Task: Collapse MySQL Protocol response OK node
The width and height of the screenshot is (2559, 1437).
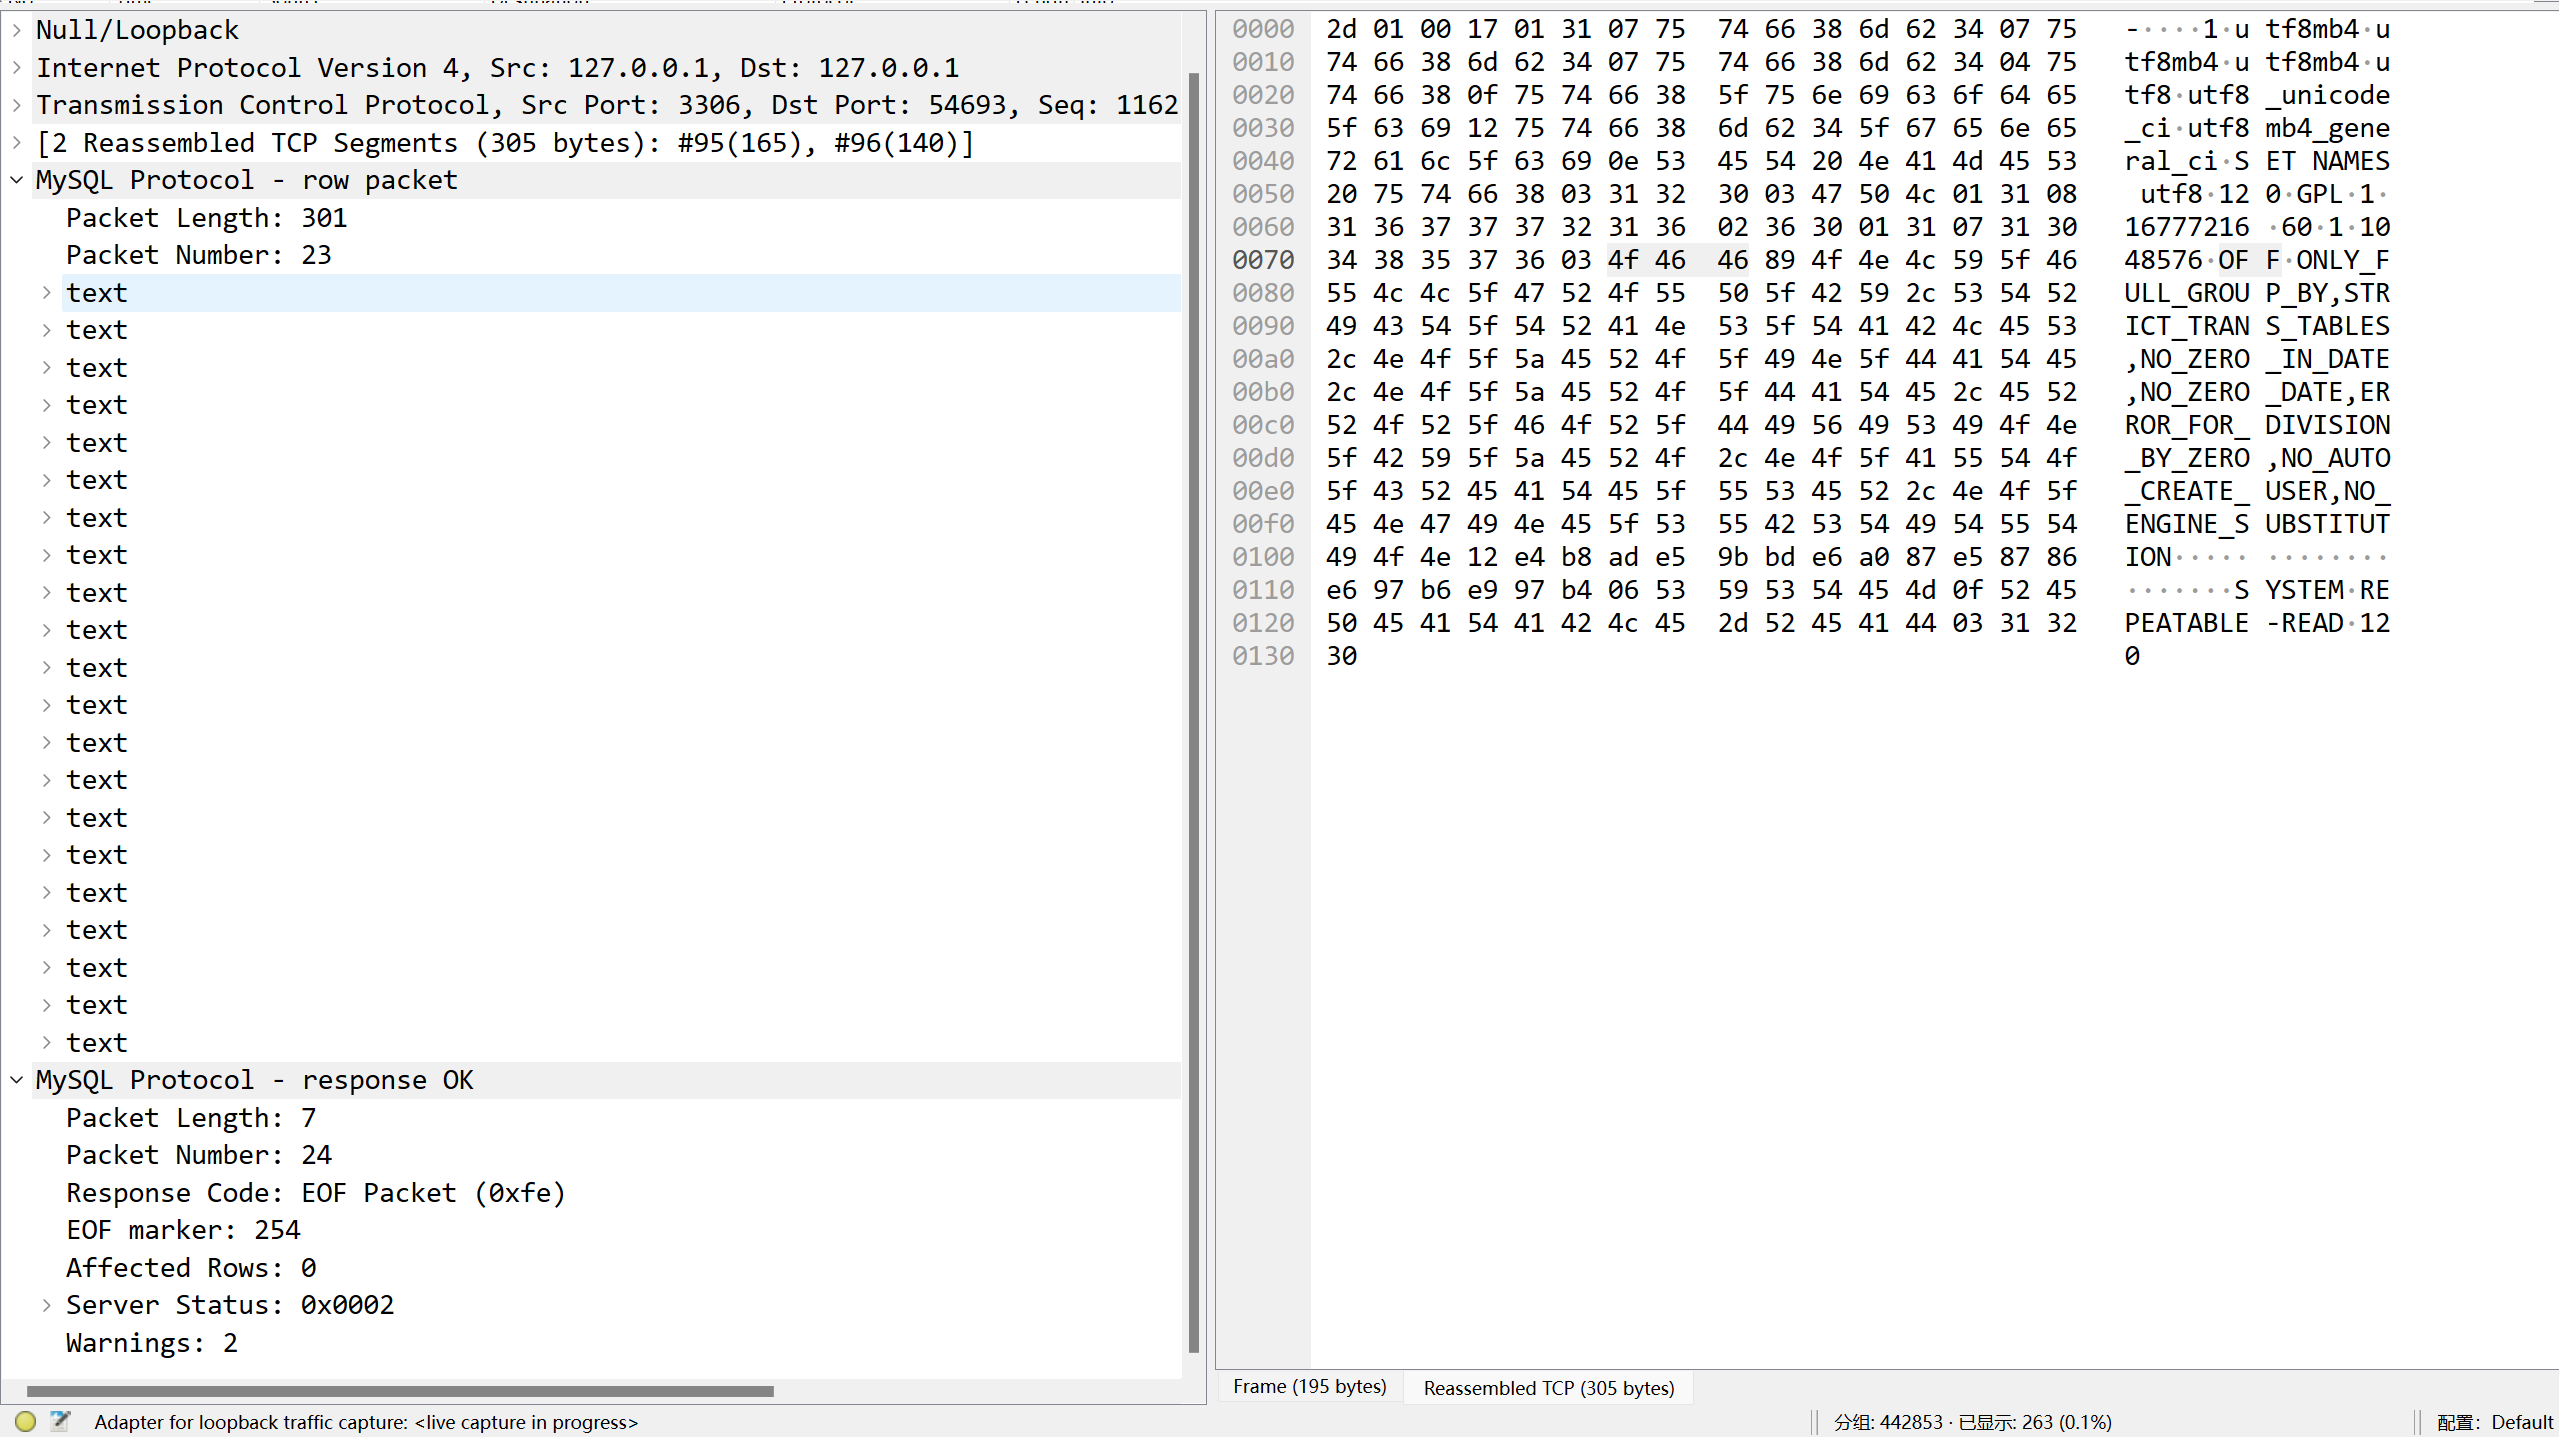Action: pos(16,1080)
